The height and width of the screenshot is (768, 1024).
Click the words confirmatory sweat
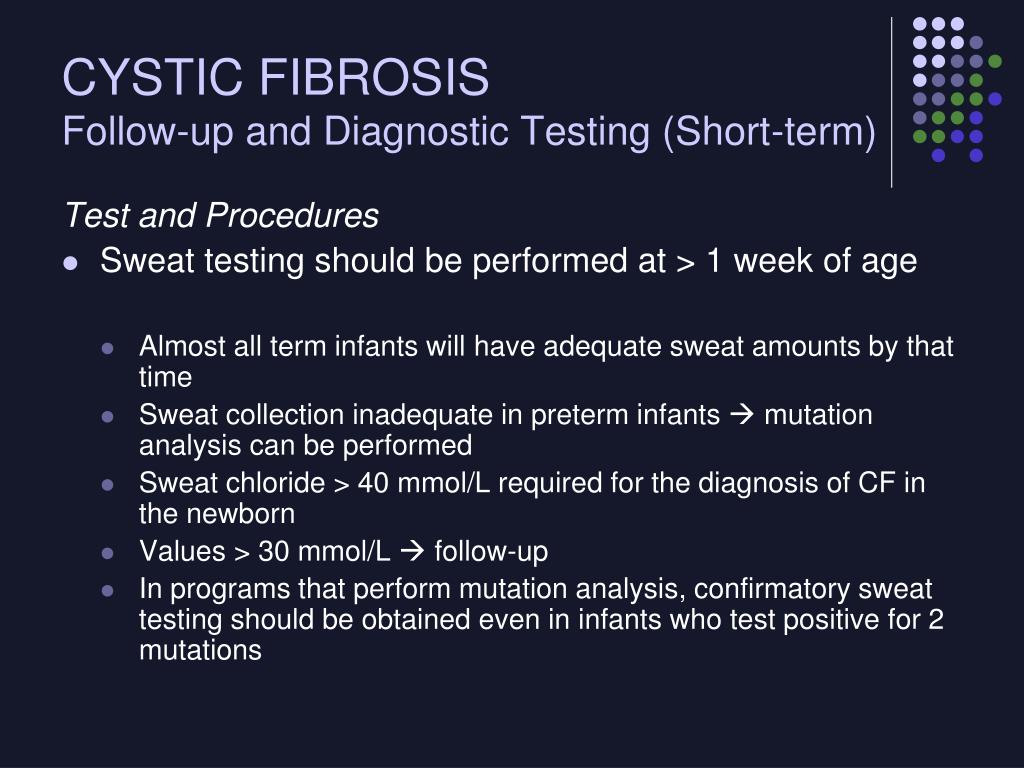(812, 589)
